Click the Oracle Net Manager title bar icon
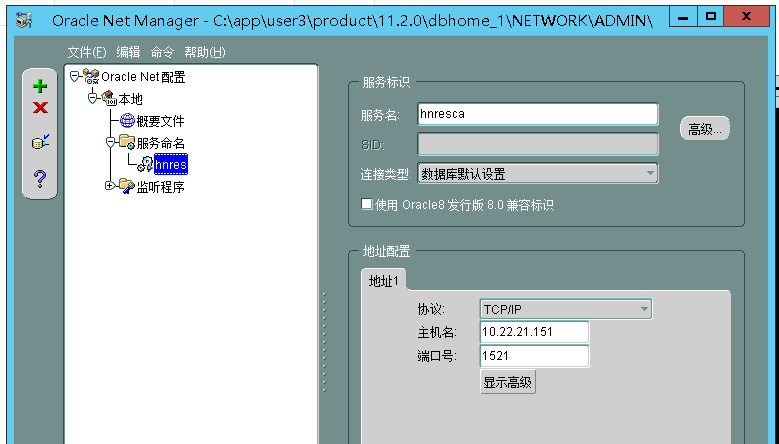779x444 pixels. pyautogui.click(x=24, y=20)
